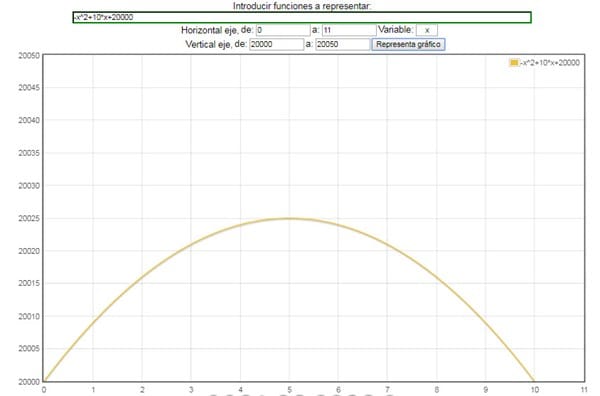The image size is (600, 396).
Task: Click the y-axis tick label 20035
Action: [29, 153]
